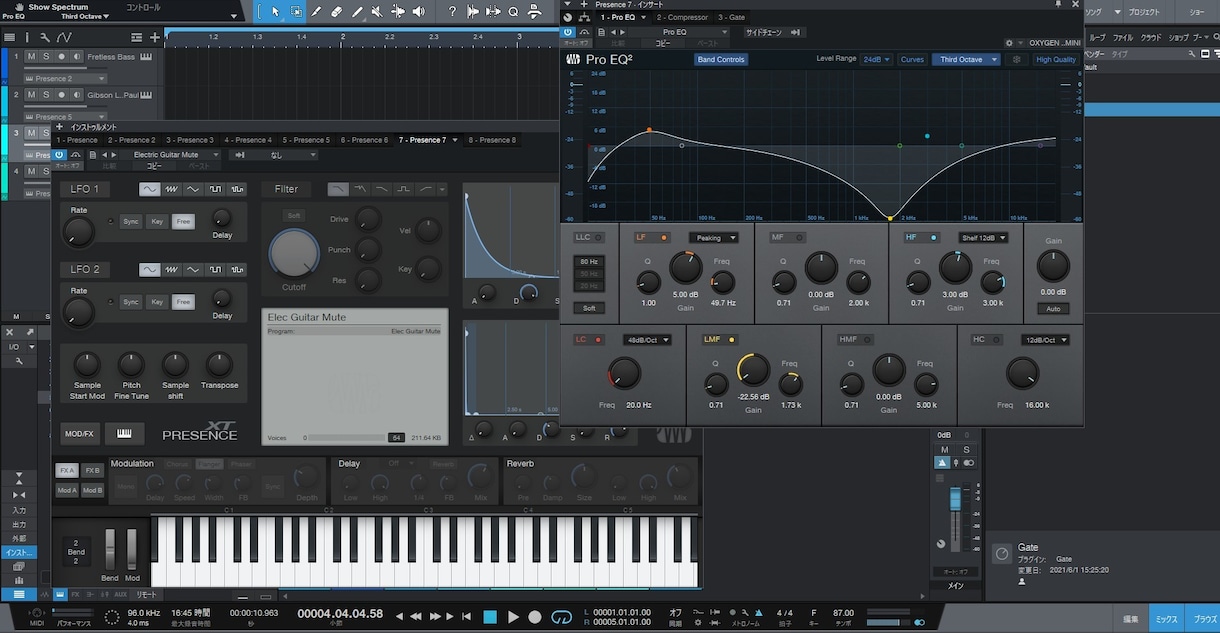This screenshot has width=1220, height=633.
Task: Click the Curves button in Pro EQ
Action: point(912,60)
